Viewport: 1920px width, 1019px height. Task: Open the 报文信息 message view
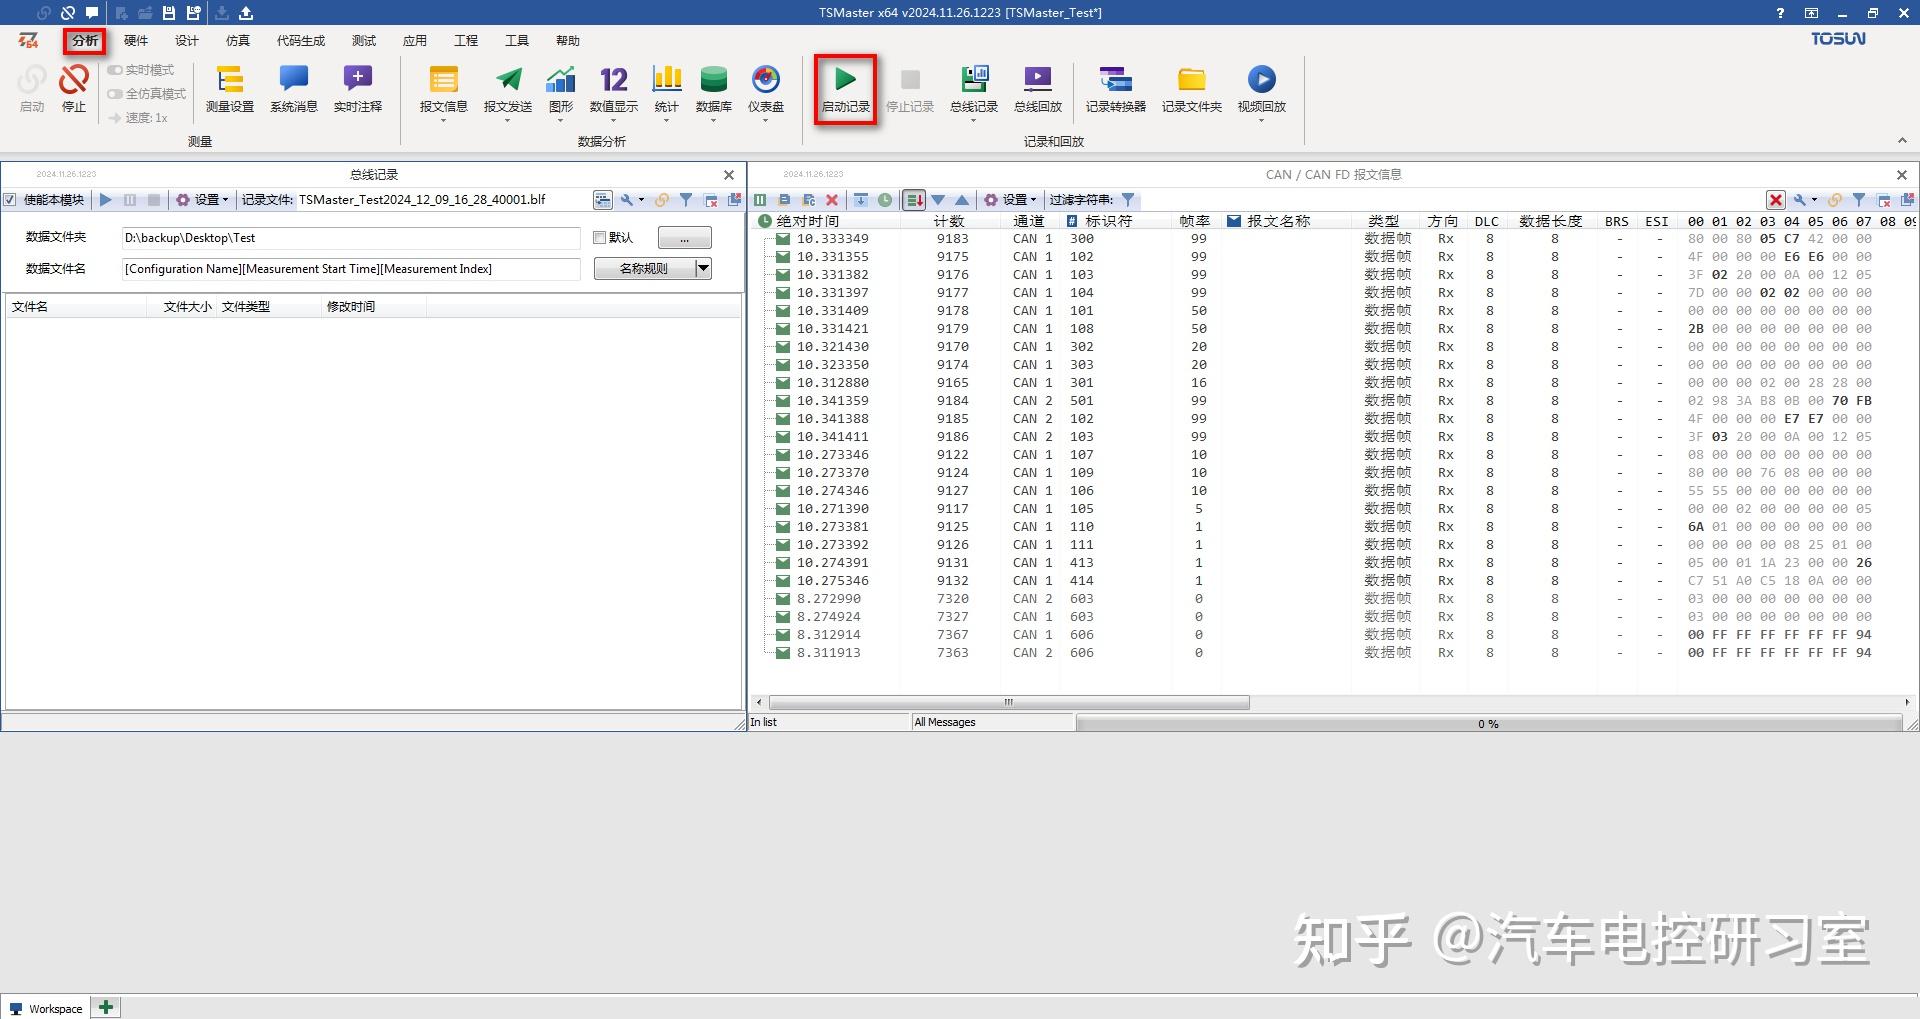[x=443, y=90]
